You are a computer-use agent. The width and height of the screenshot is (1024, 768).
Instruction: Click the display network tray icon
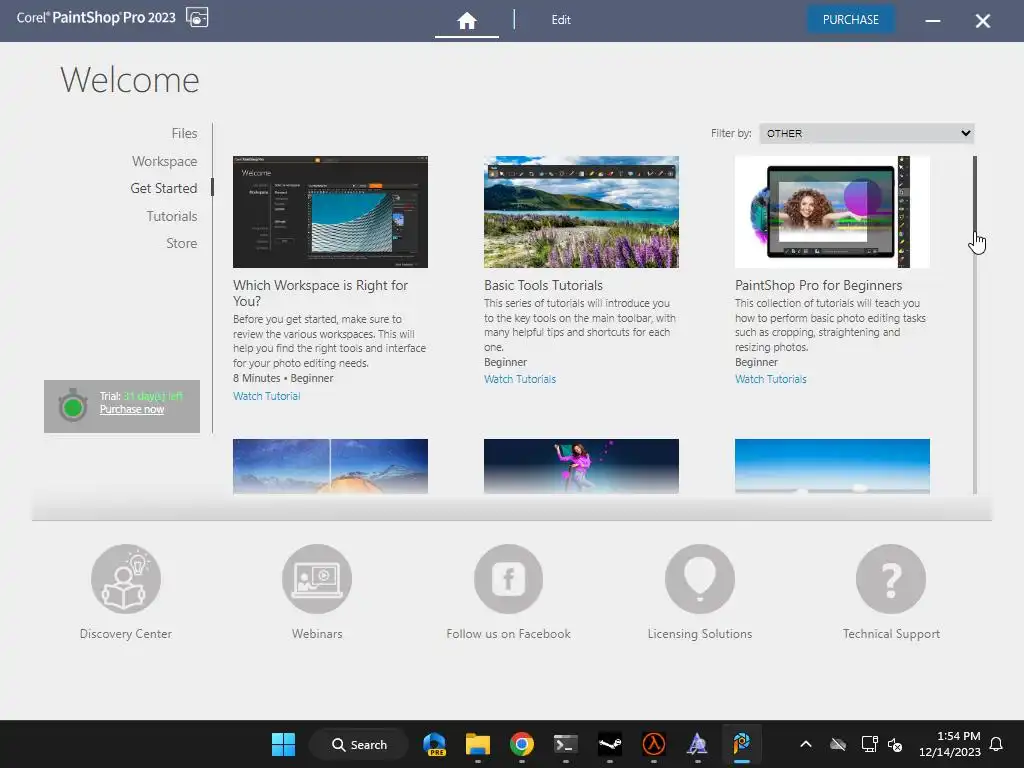click(x=869, y=744)
